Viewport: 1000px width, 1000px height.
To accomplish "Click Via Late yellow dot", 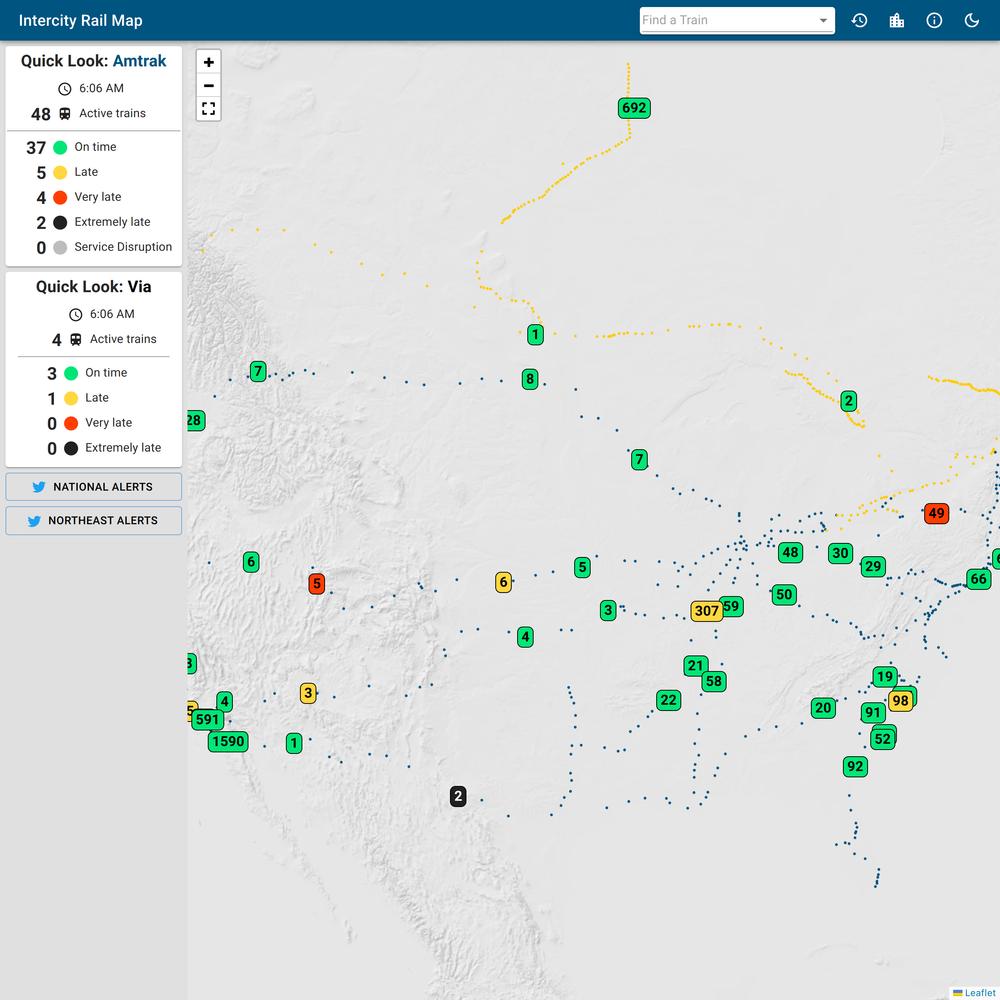I will point(71,399).
